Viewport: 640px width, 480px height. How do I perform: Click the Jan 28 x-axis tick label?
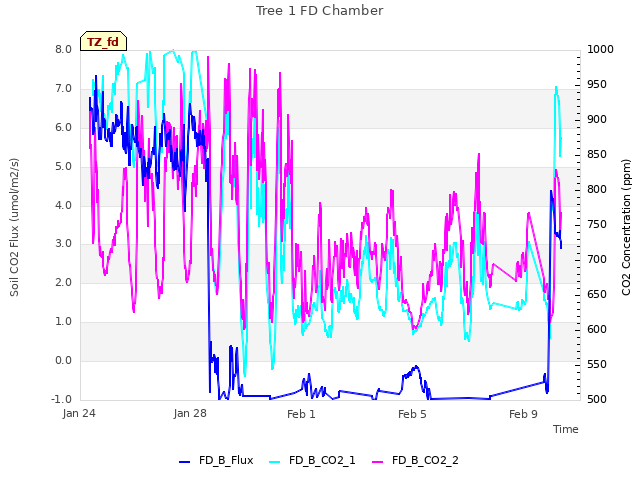pos(190,413)
